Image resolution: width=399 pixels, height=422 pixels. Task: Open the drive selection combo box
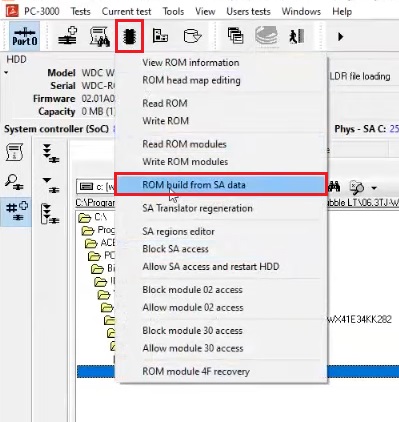(x=96, y=187)
